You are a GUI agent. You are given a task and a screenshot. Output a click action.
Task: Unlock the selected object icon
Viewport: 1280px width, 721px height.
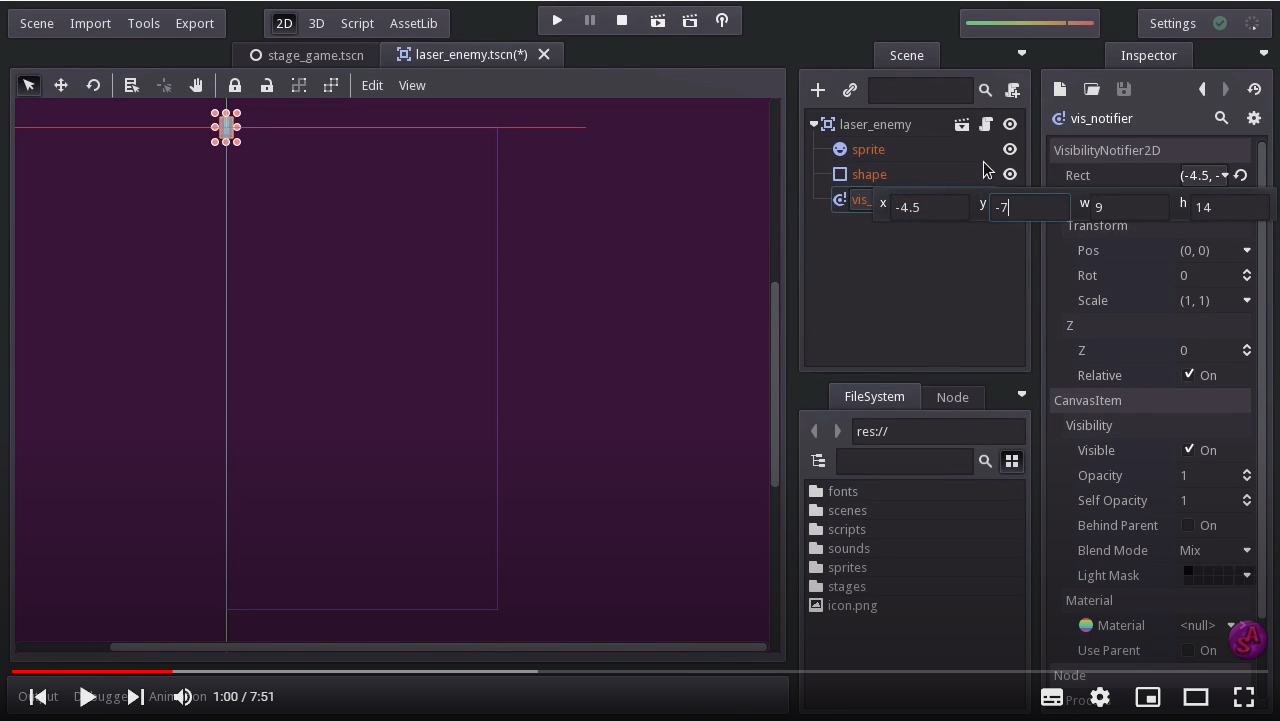click(x=267, y=86)
